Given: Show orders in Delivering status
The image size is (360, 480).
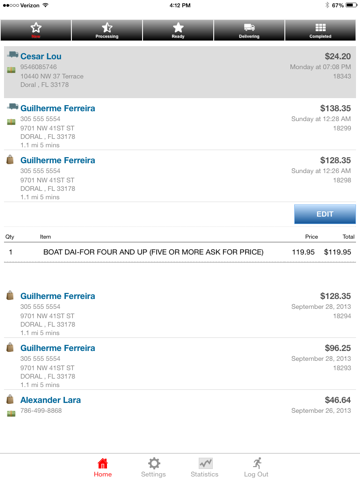Looking at the screenshot, I should [x=249, y=30].
